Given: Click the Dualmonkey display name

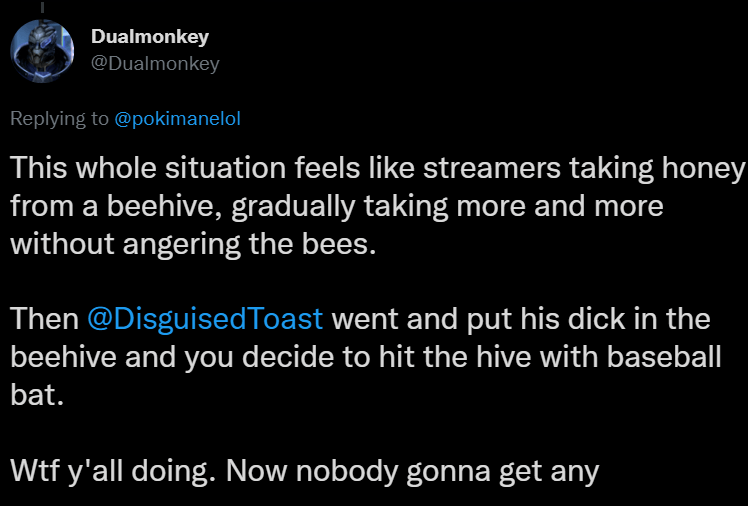Looking at the screenshot, I should pos(149,38).
